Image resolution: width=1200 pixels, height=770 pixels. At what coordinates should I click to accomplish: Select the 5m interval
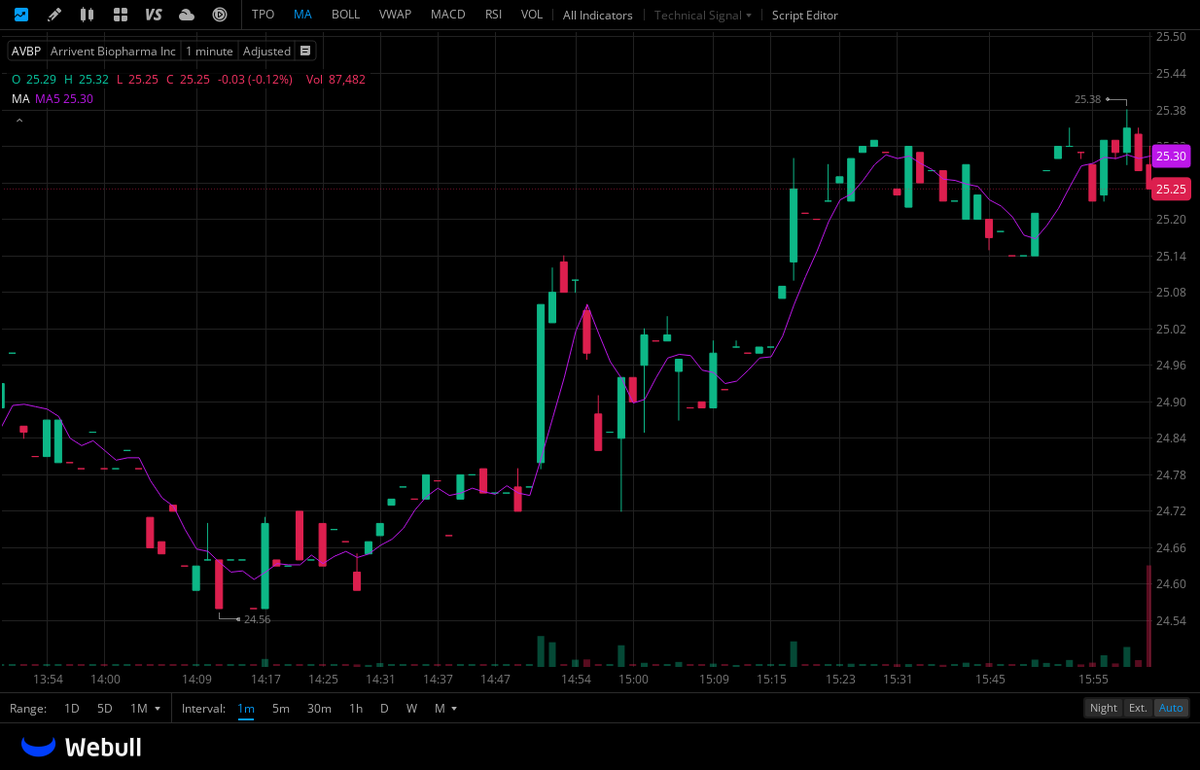pos(281,708)
